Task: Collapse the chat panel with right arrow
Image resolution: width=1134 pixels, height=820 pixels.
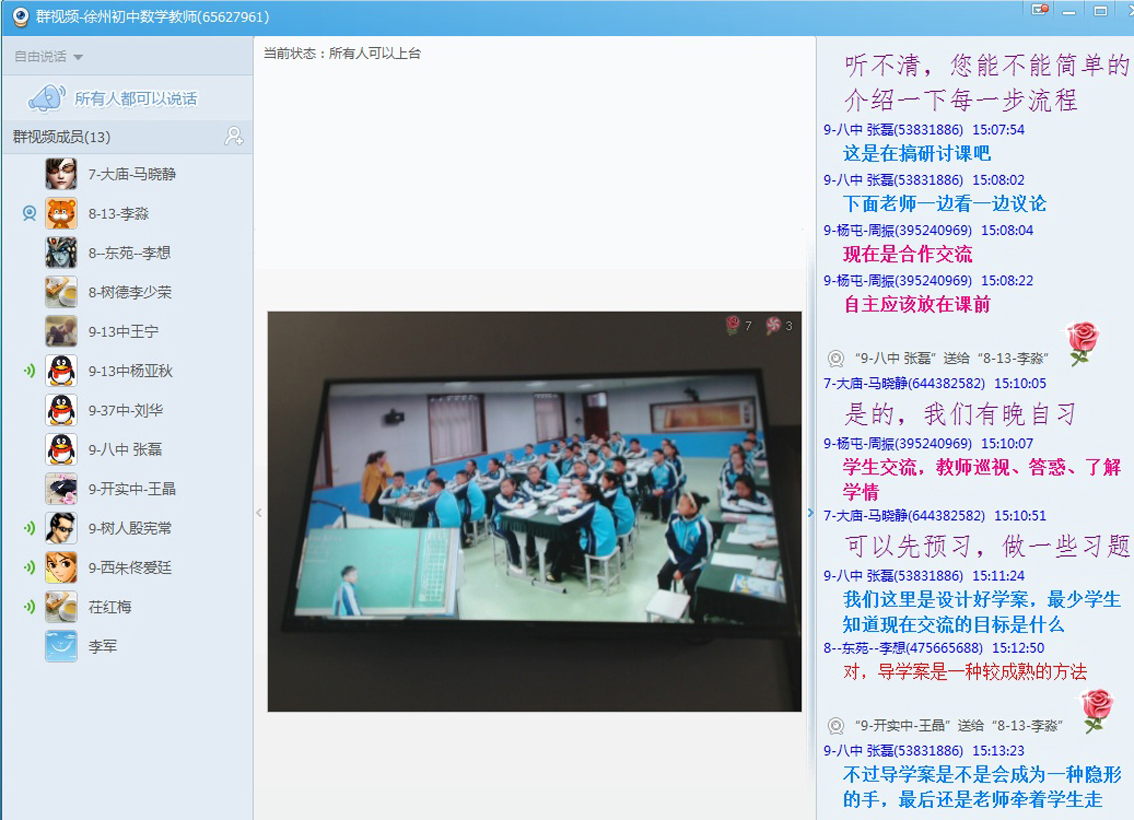Action: [811, 512]
